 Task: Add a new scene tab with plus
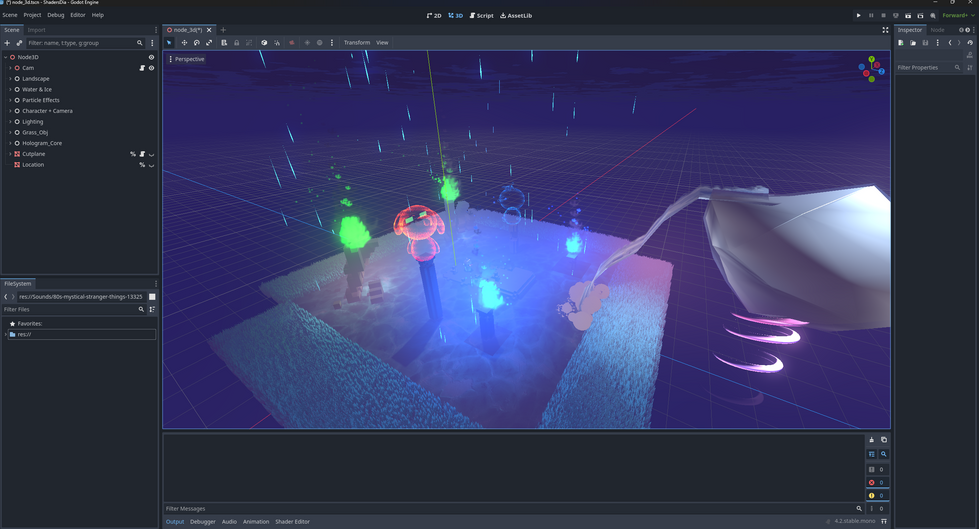223,30
